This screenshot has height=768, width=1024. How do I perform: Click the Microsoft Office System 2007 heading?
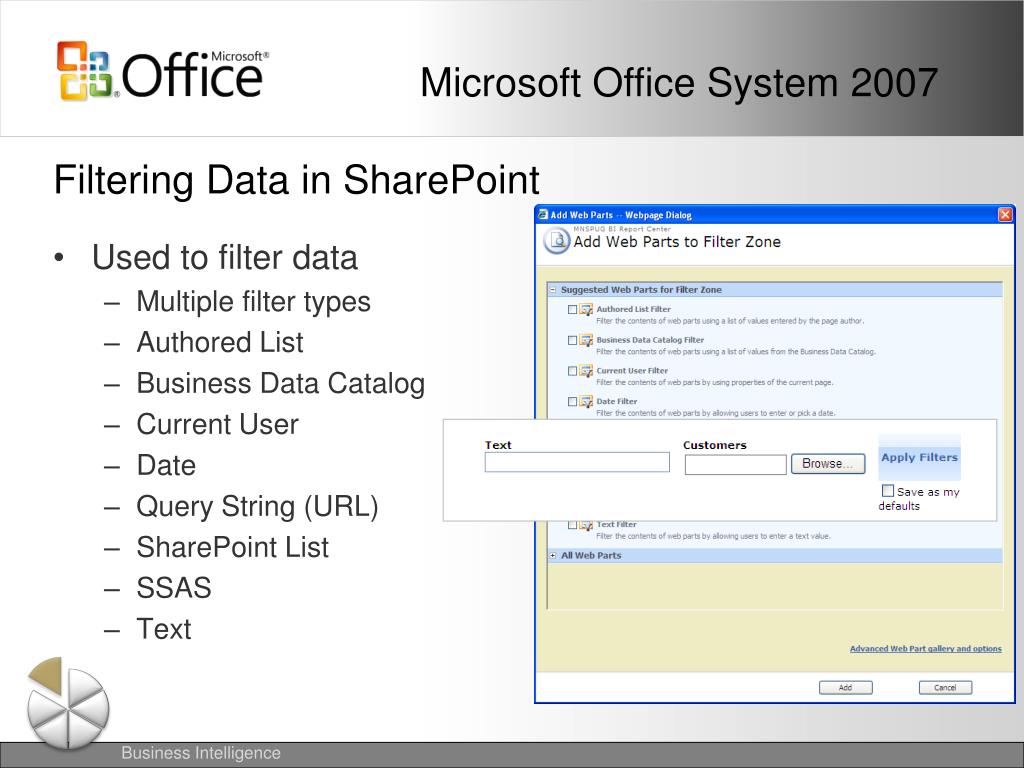point(679,83)
